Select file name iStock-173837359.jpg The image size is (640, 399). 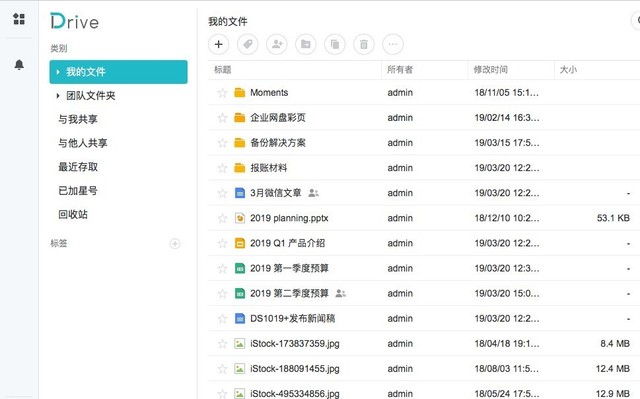295,344
